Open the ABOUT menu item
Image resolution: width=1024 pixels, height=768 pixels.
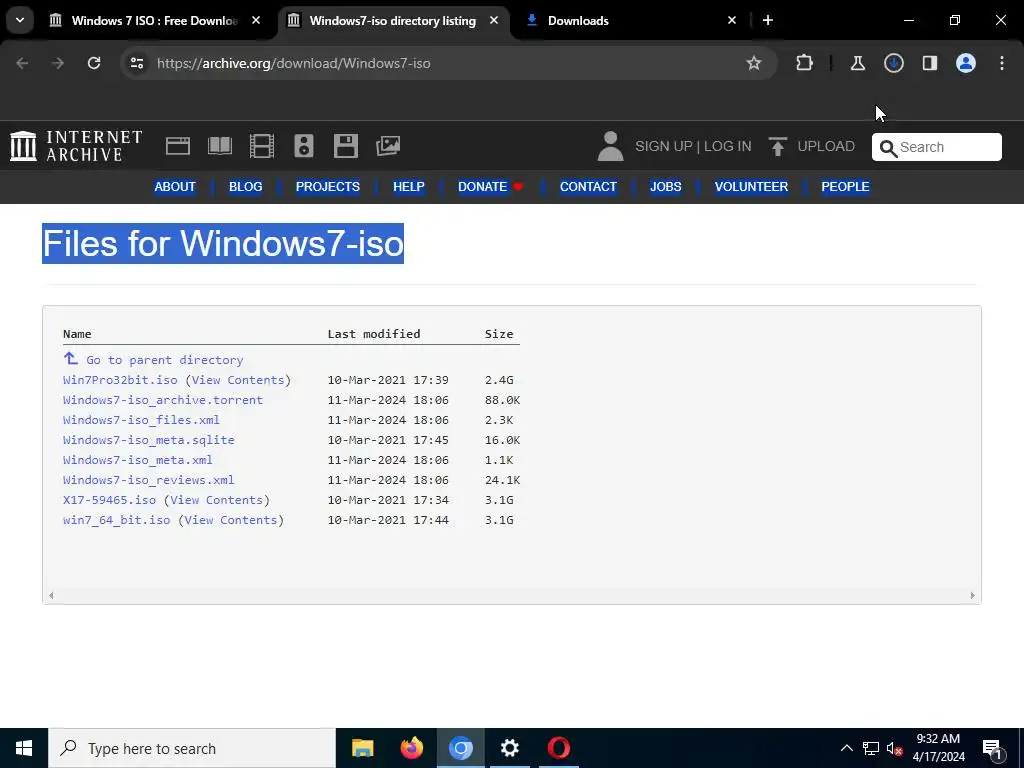(x=175, y=187)
